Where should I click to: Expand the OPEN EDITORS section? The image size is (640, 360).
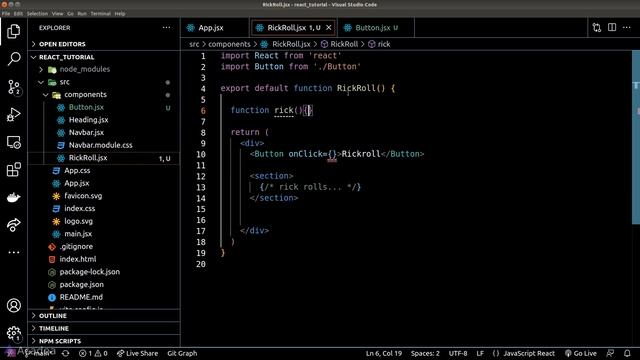[x=105, y=44]
